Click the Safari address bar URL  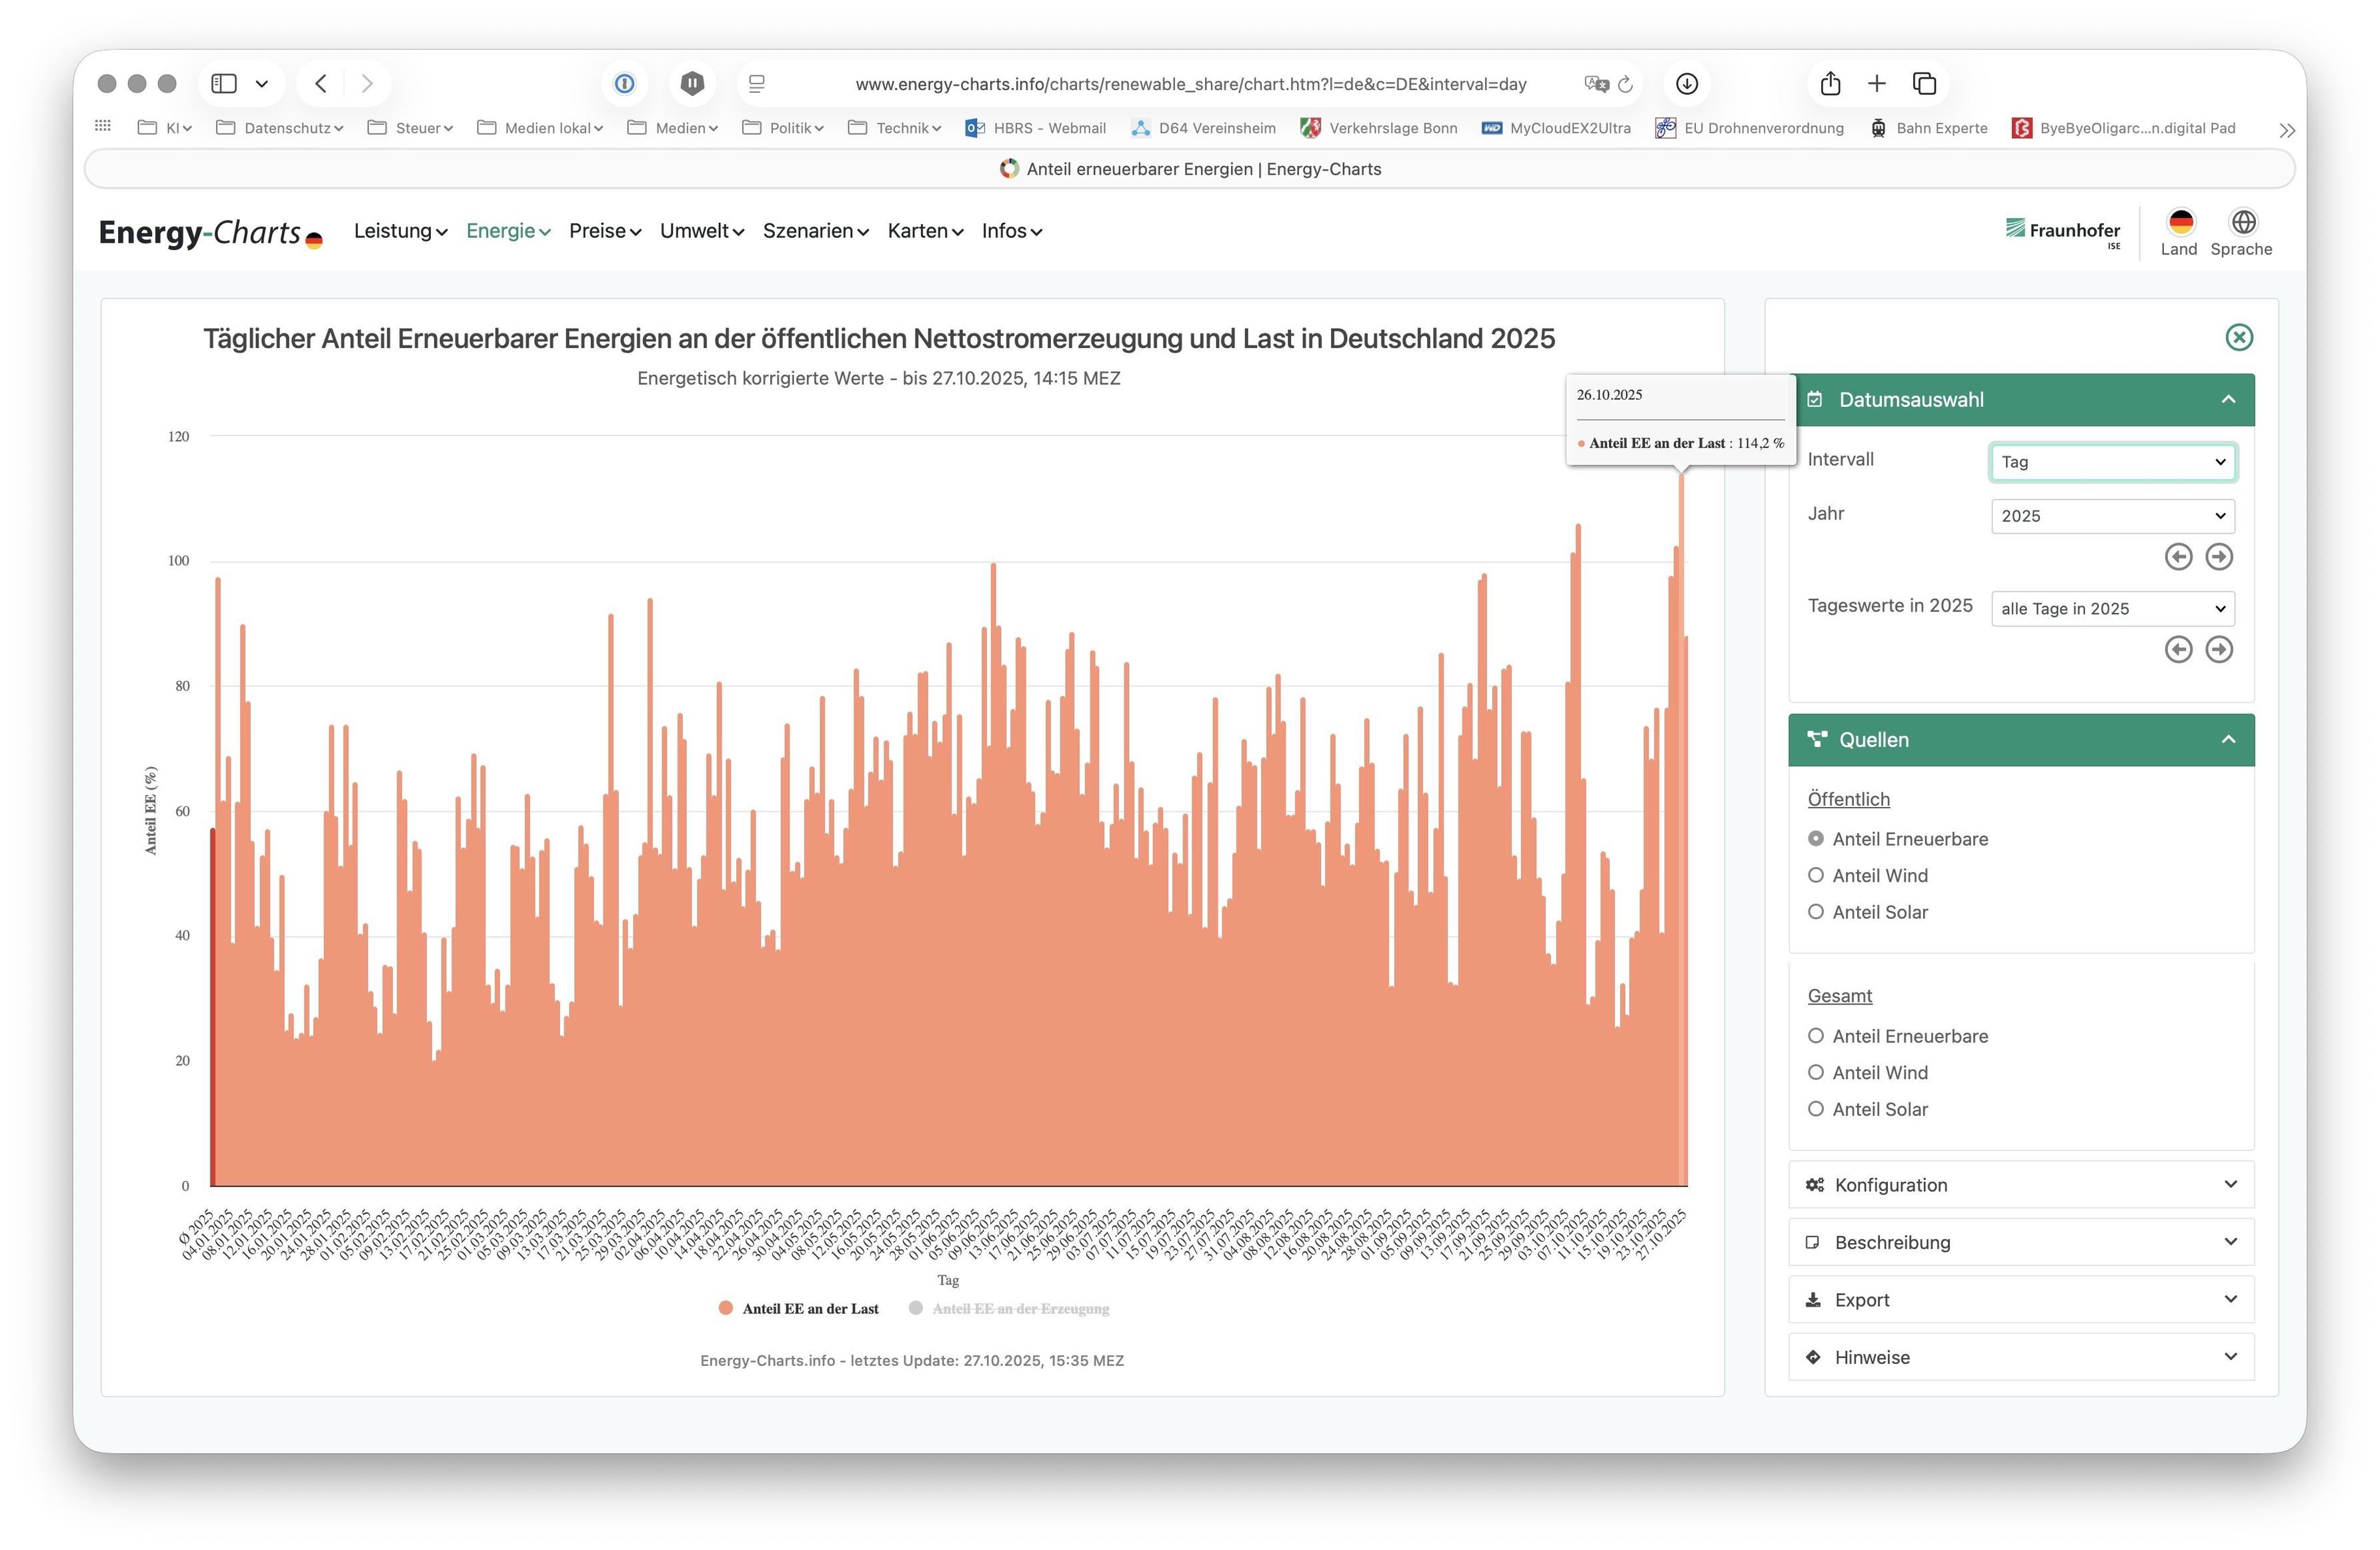(1190, 84)
